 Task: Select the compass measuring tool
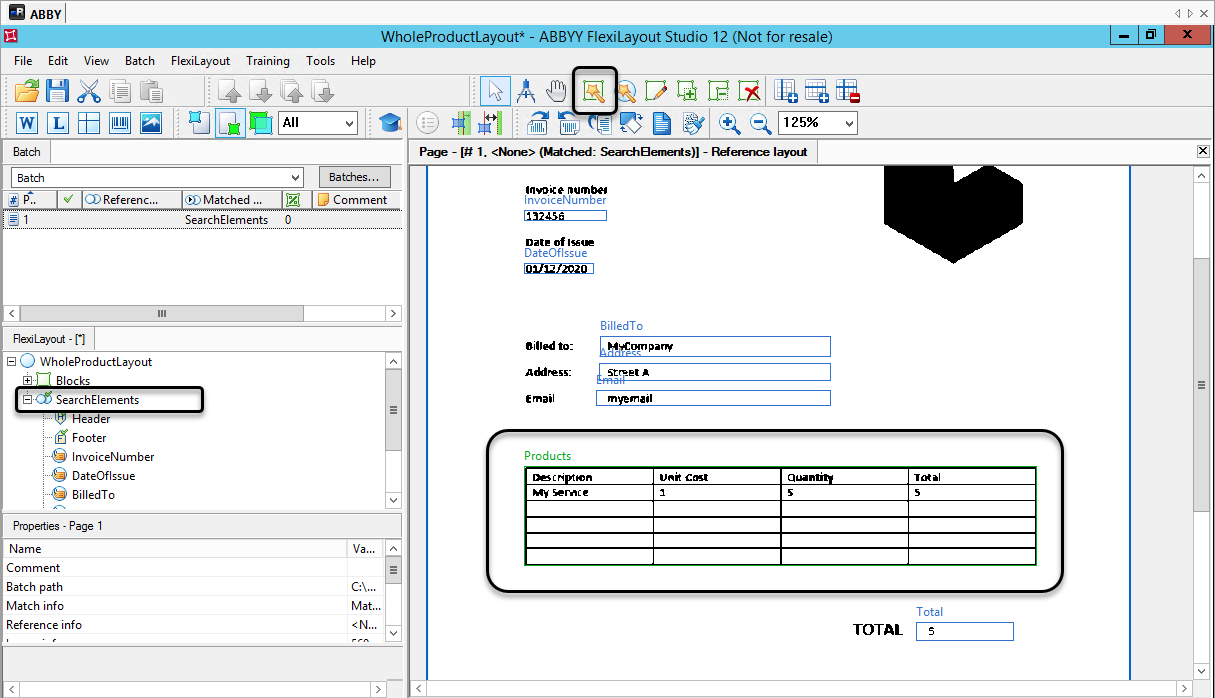tap(526, 91)
